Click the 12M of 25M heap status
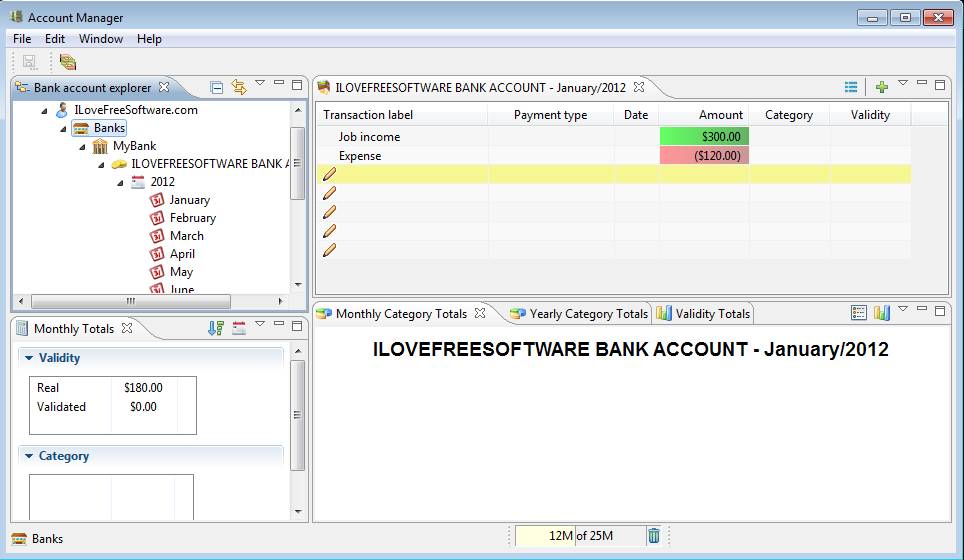 click(x=580, y=536)
